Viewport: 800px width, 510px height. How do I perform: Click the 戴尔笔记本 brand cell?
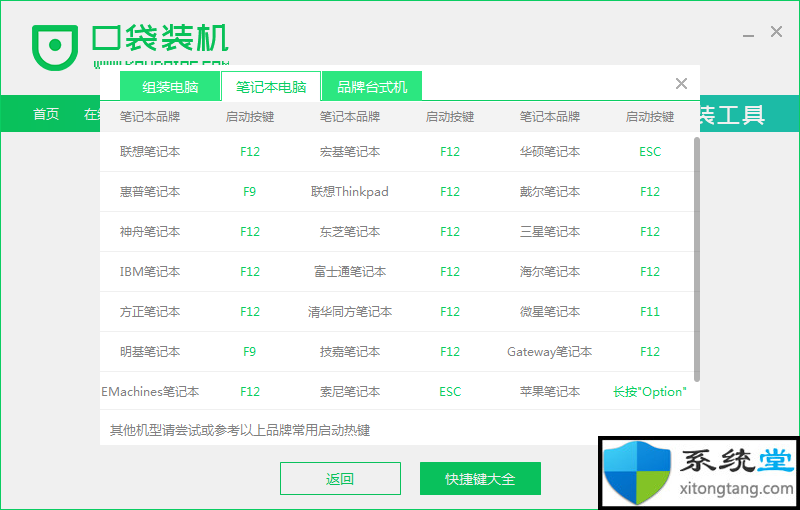(x=550, y=192)
